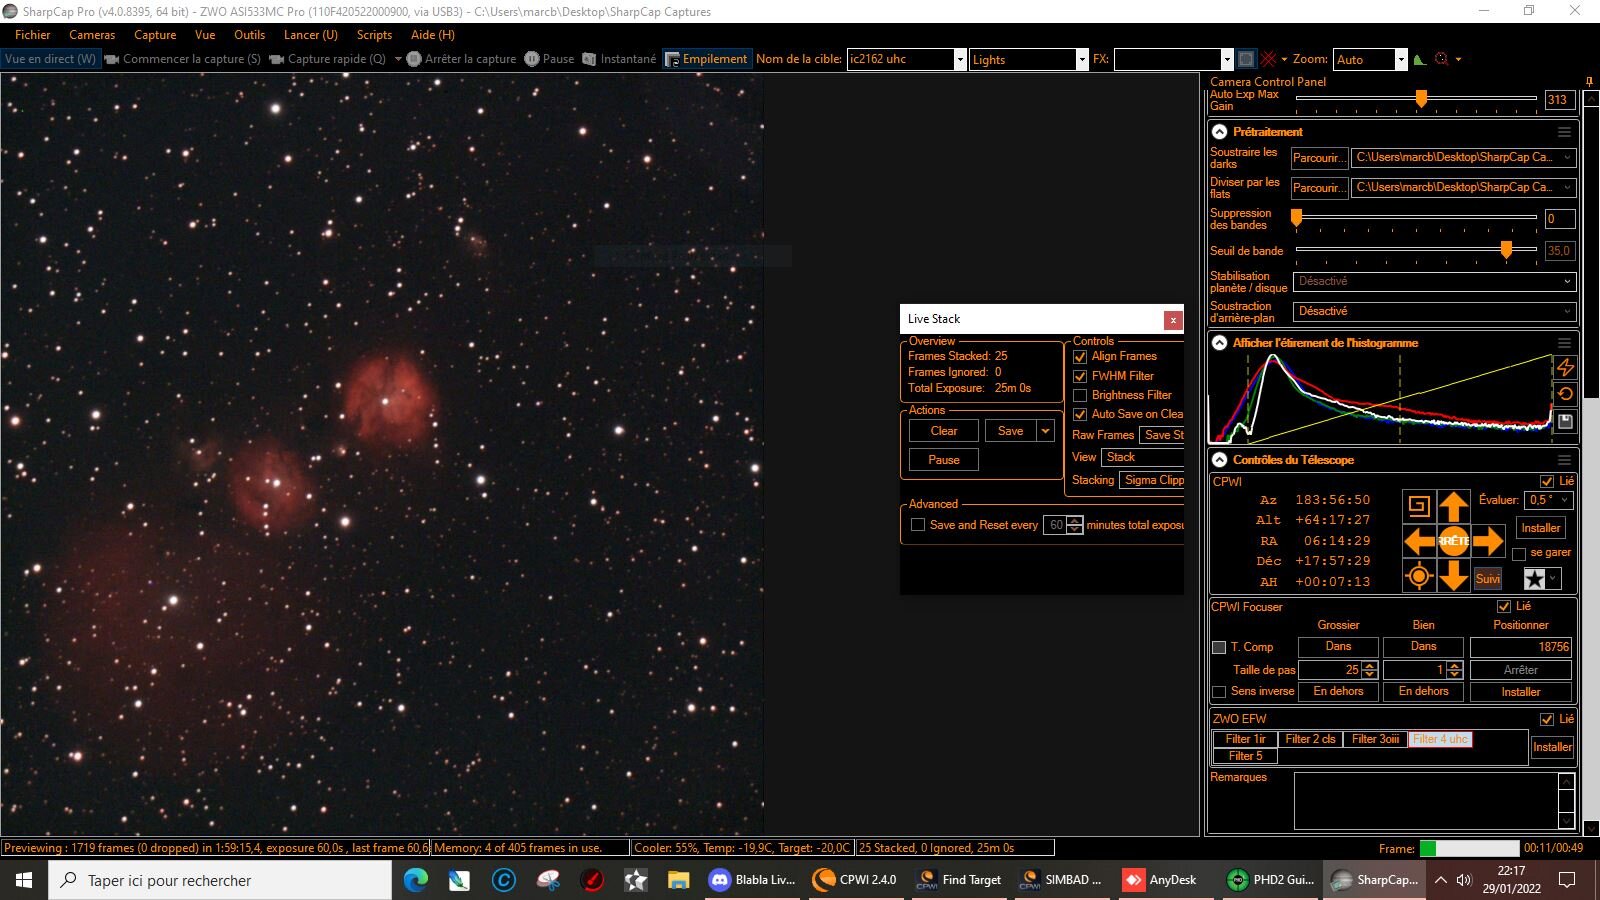1600x900 pixels.
Task: Click the histogram auto-stretch lightning icon
Action: (x=1565, y=367)
